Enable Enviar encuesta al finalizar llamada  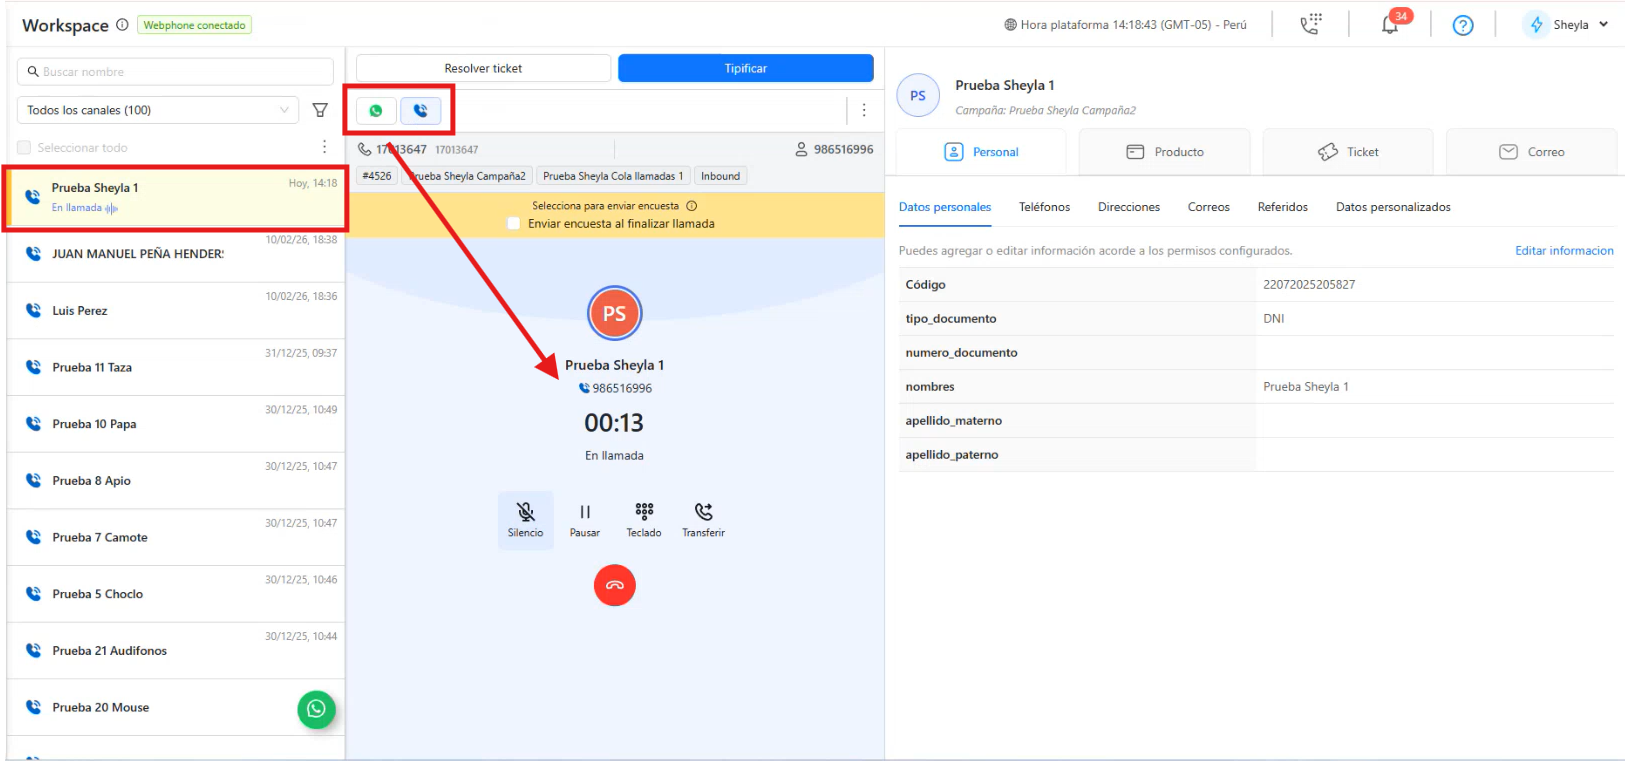tap(514, 224)
